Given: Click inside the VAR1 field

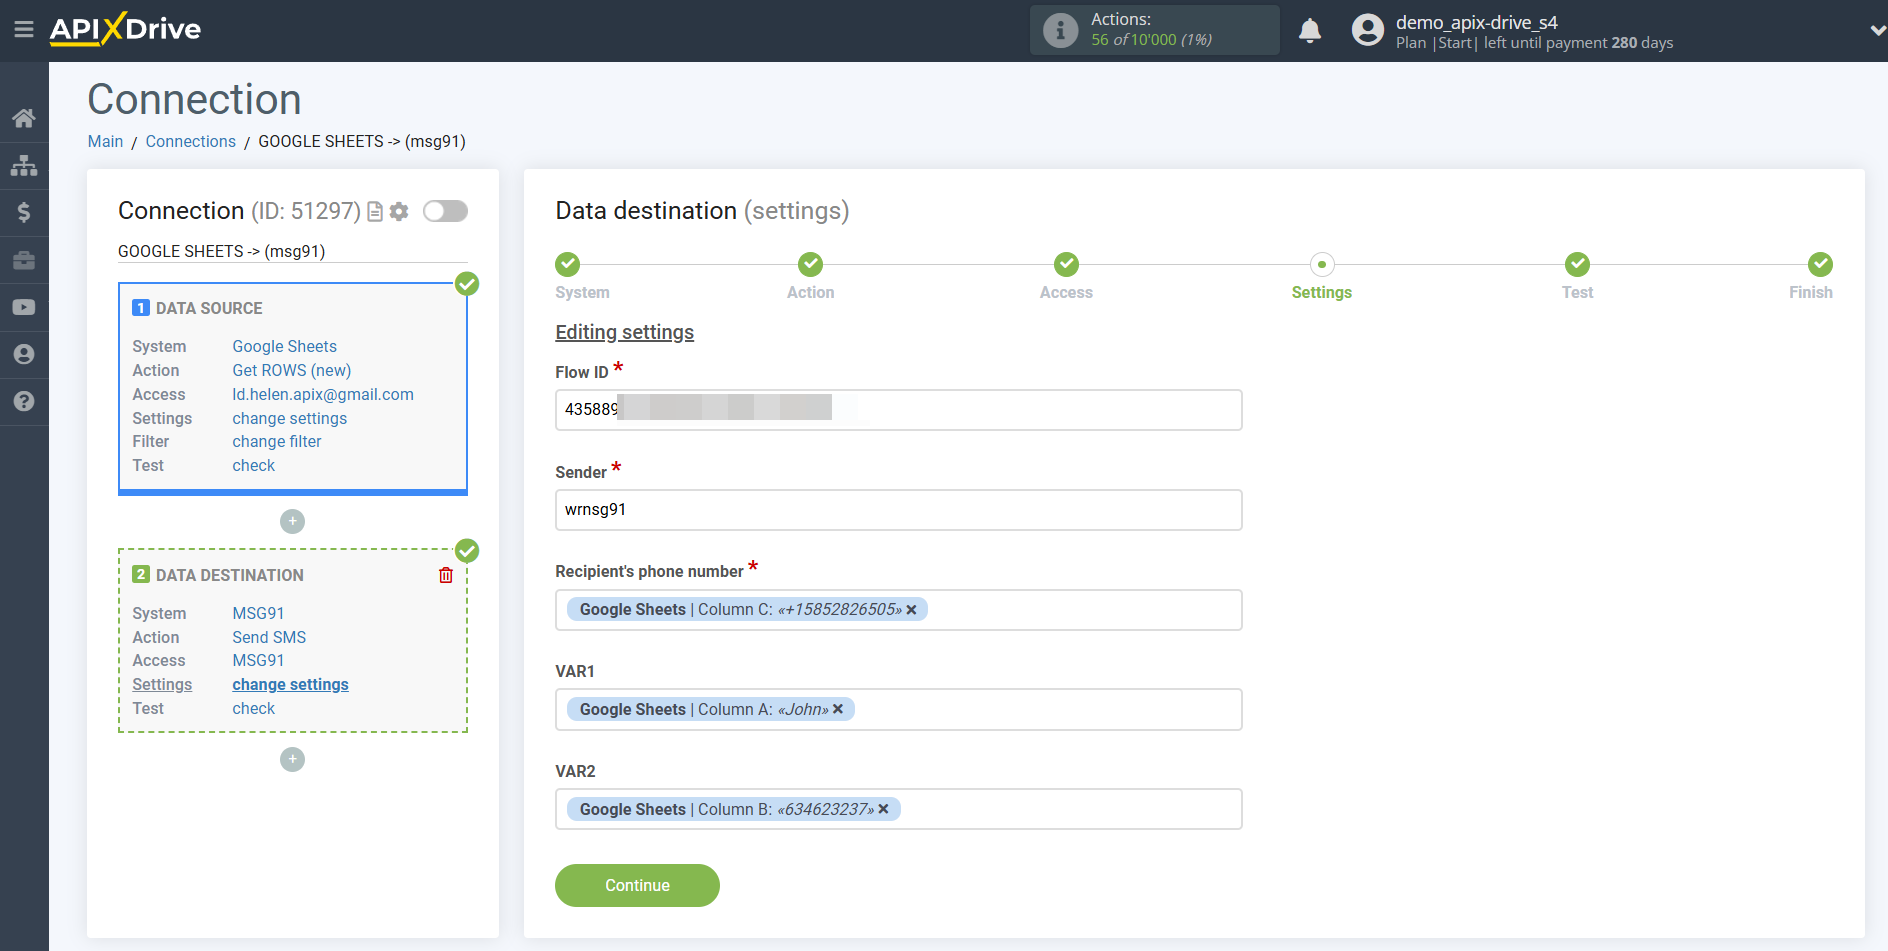Looking at the screenshot, I should click(x=898, y=709).
